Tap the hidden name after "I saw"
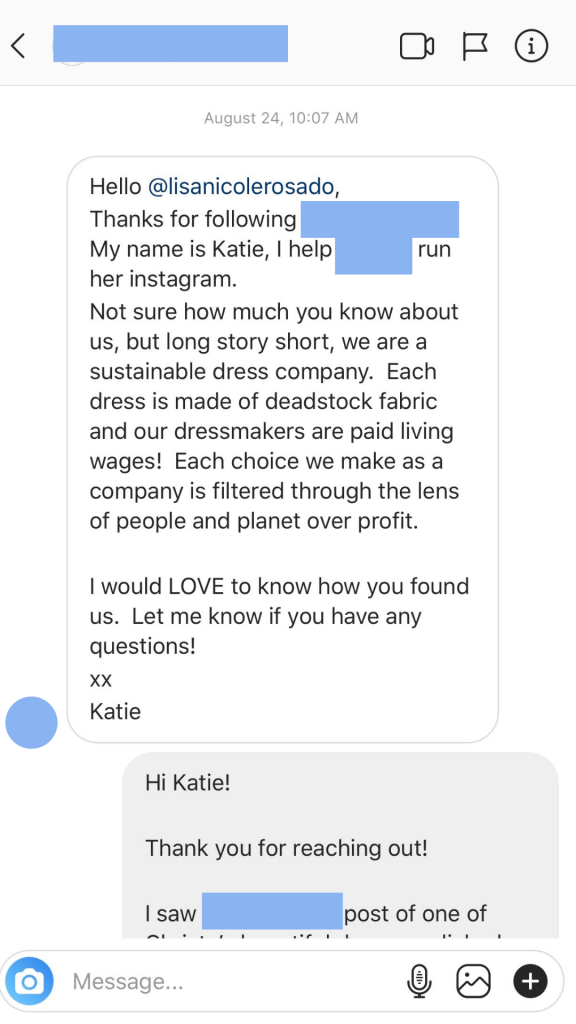This screenshot has height=1024, width=576. 272,911
